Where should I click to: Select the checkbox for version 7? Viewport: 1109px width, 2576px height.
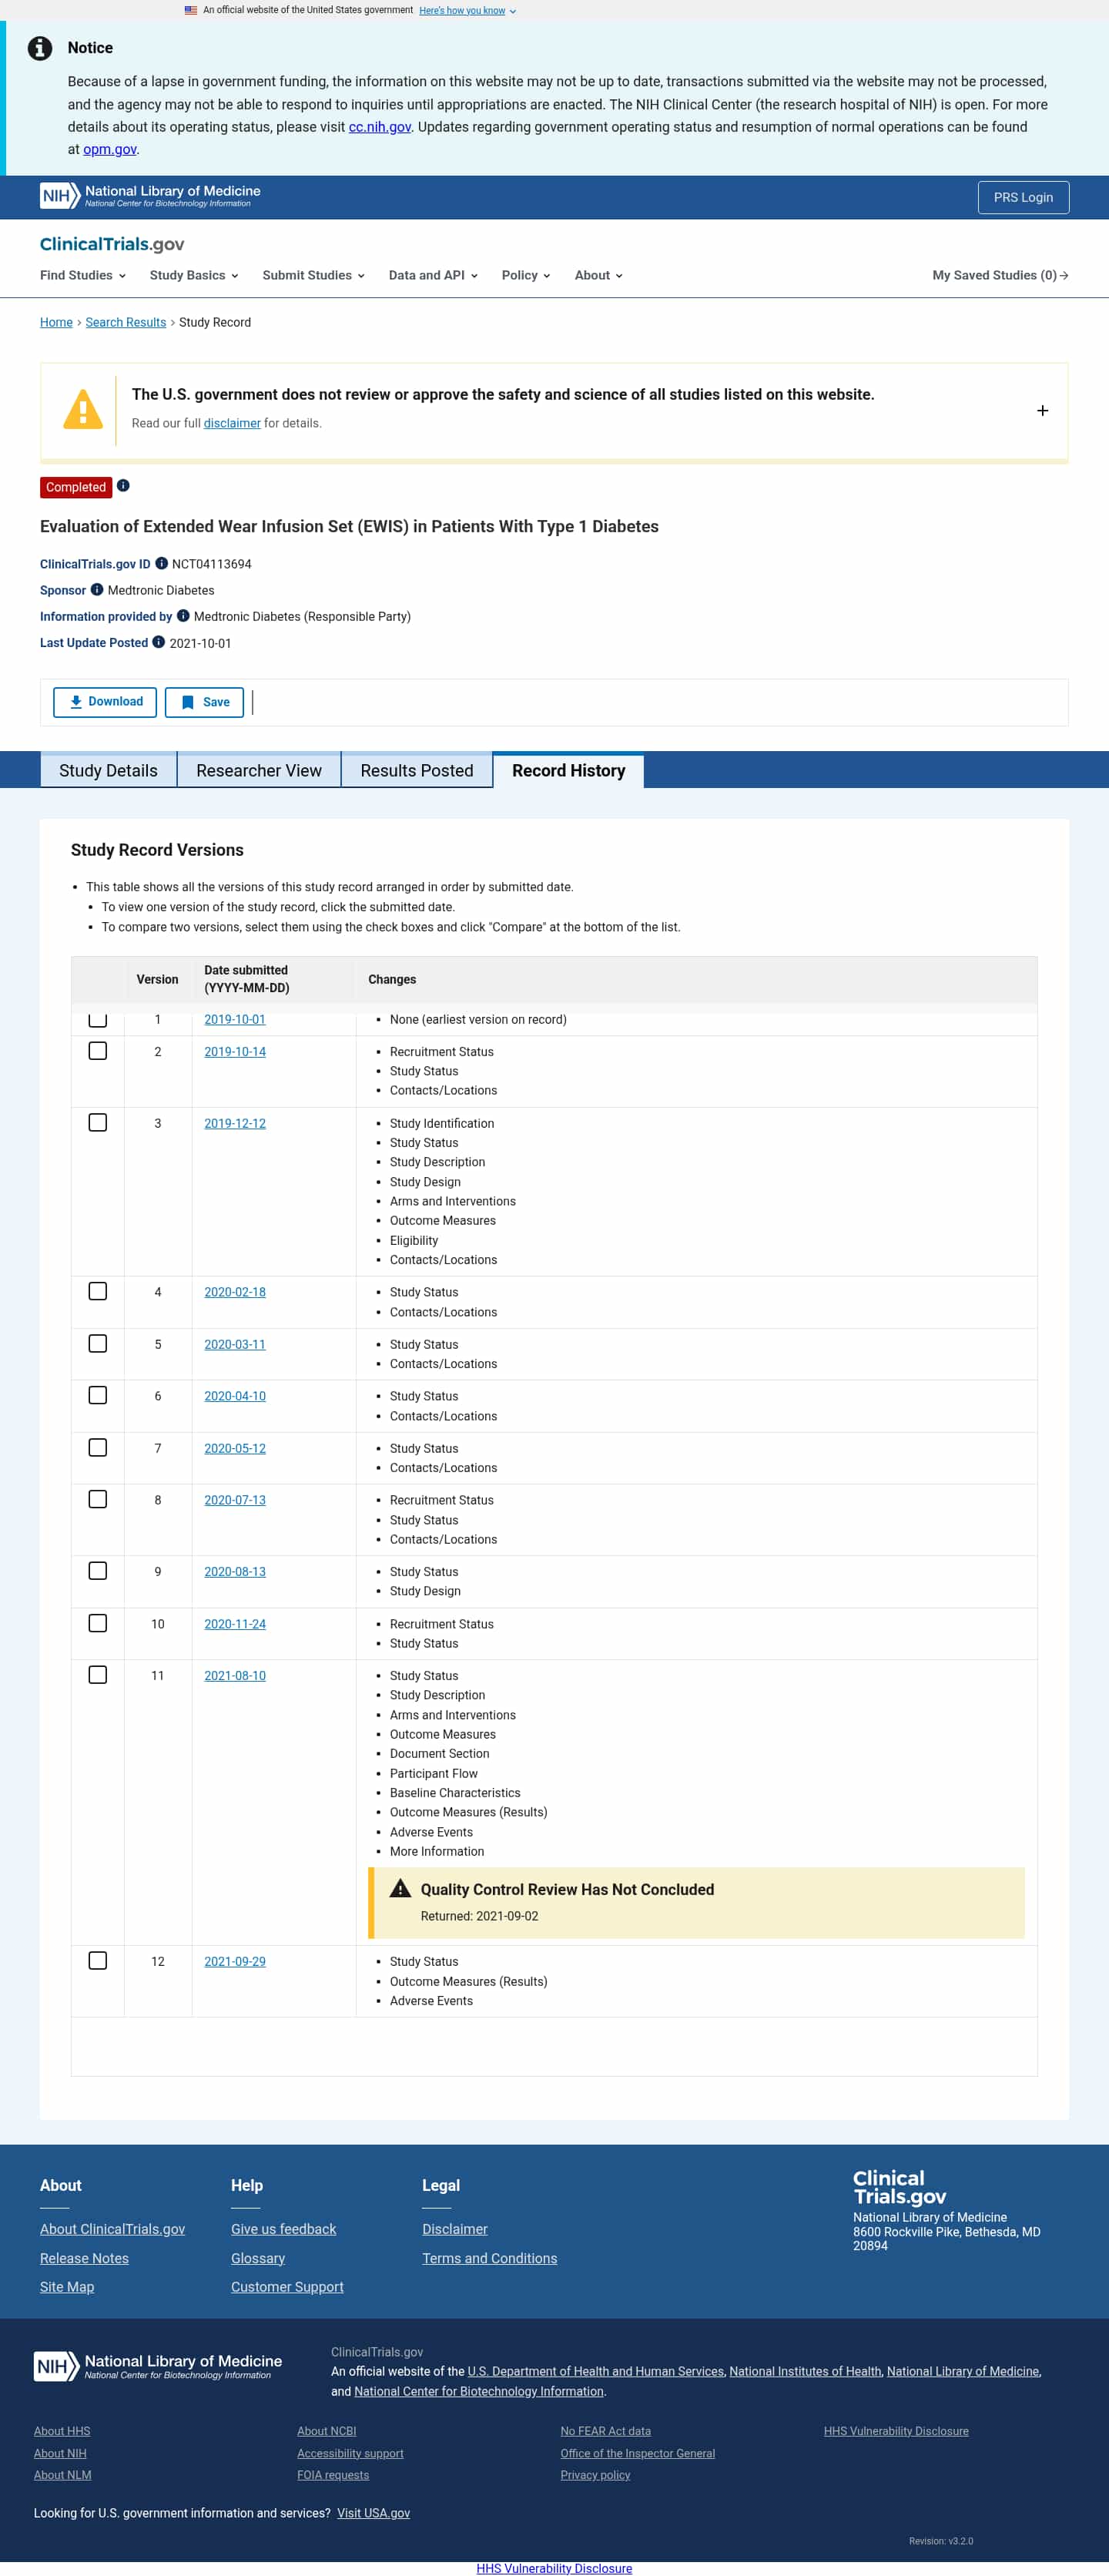tap(98, 1447)
